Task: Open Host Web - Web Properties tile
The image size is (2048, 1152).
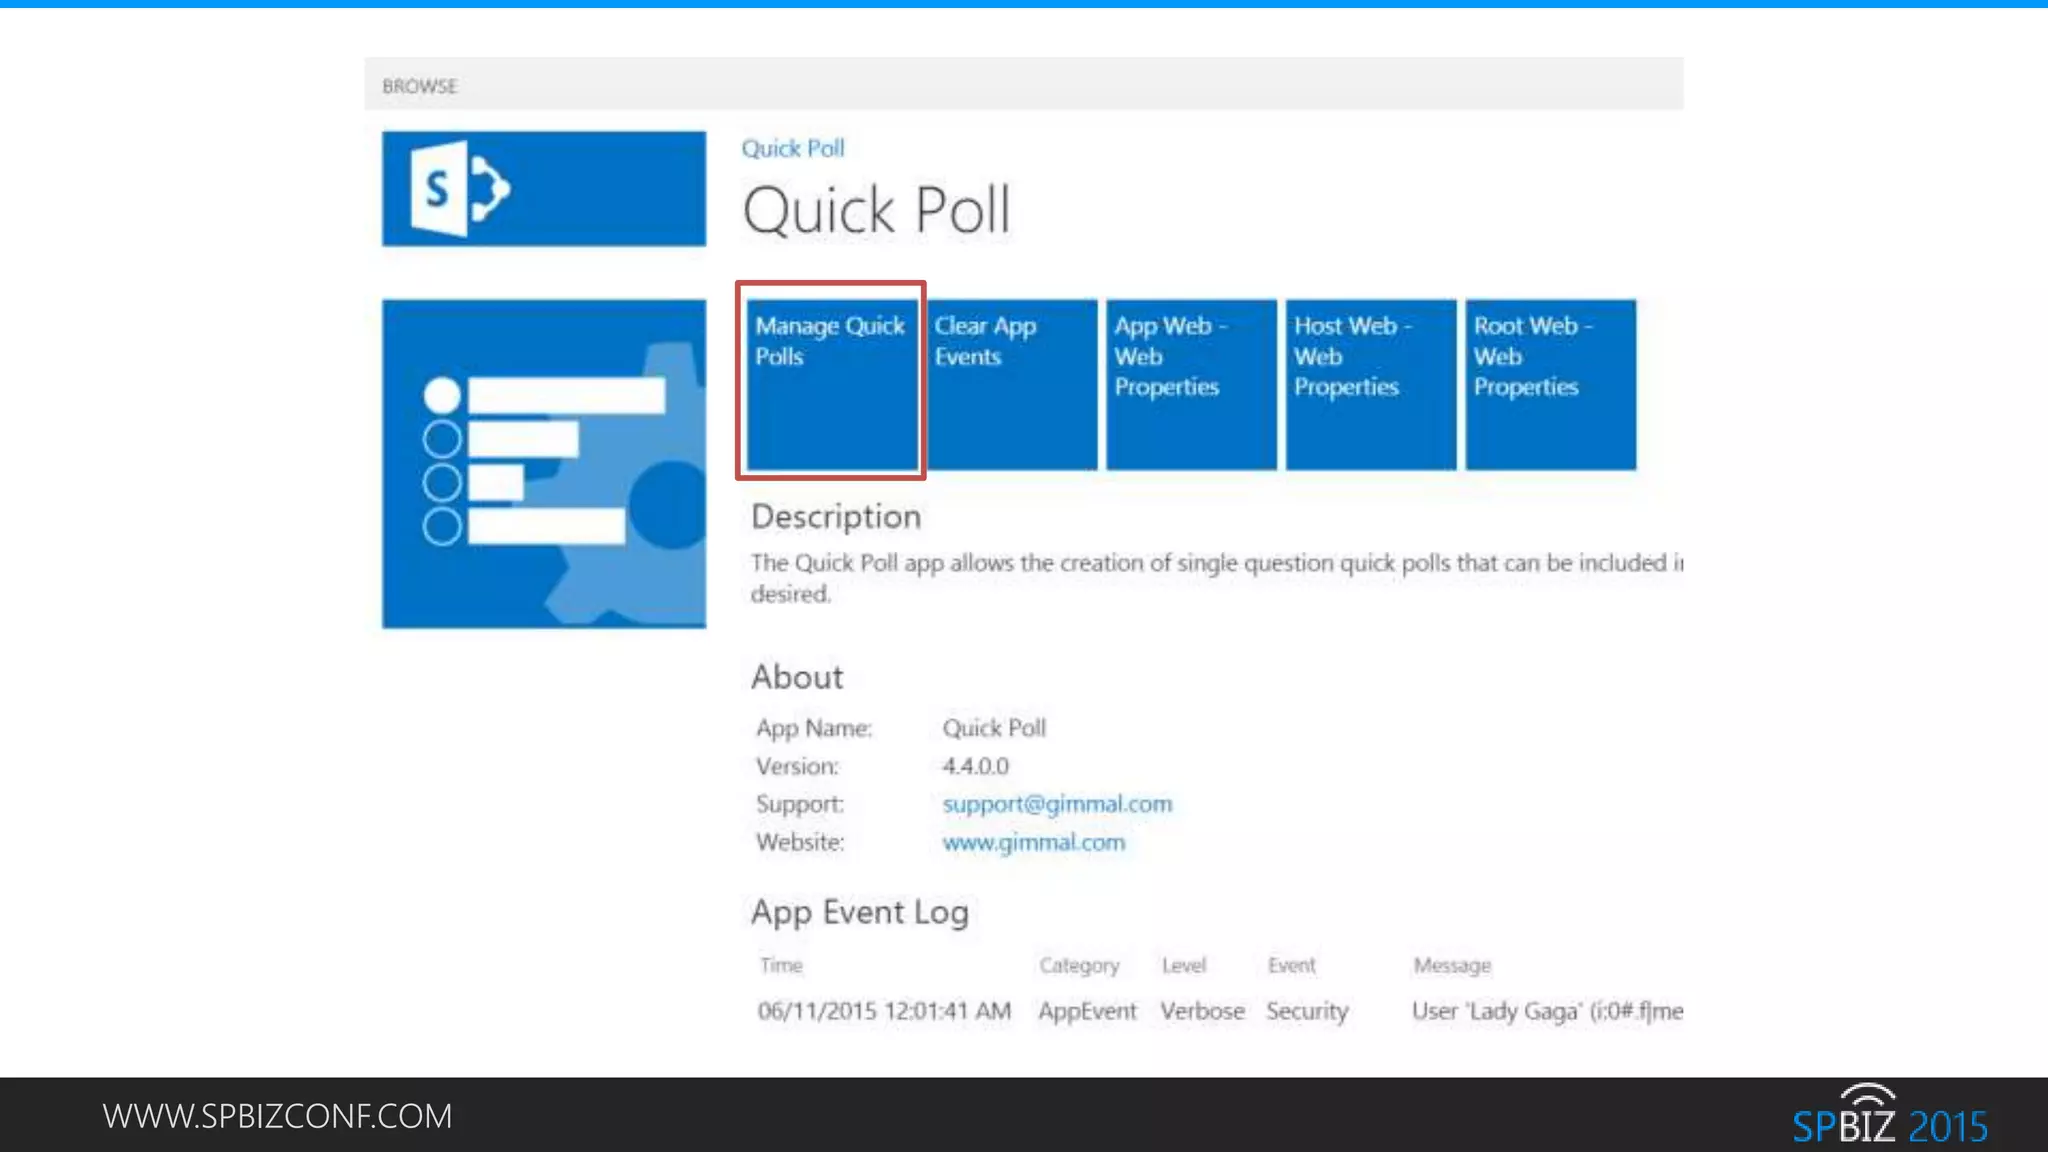Action: (x=1370, y=383)
